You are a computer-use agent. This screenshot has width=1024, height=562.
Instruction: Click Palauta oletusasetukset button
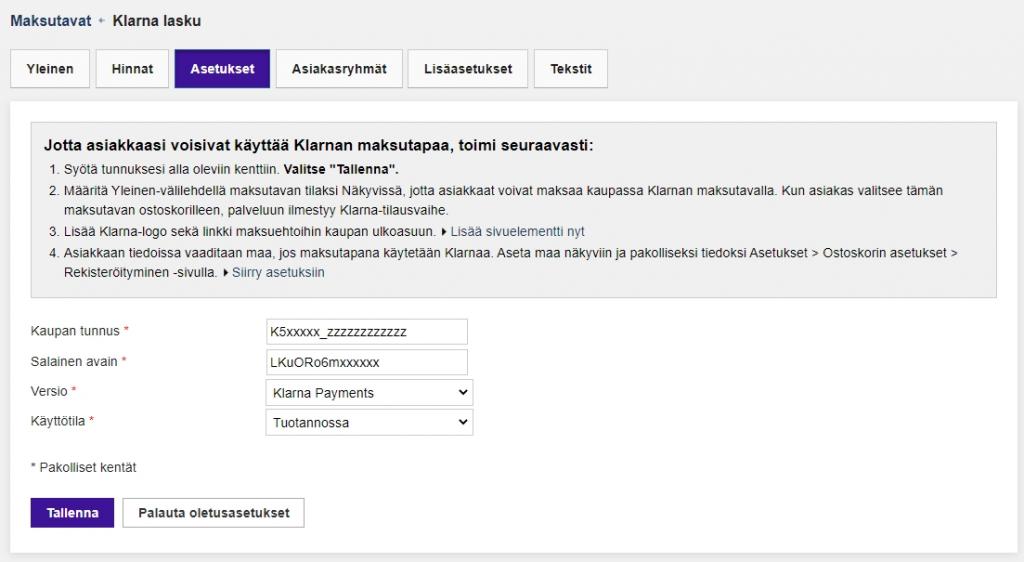pyautogui.click(x=214, y=513)
